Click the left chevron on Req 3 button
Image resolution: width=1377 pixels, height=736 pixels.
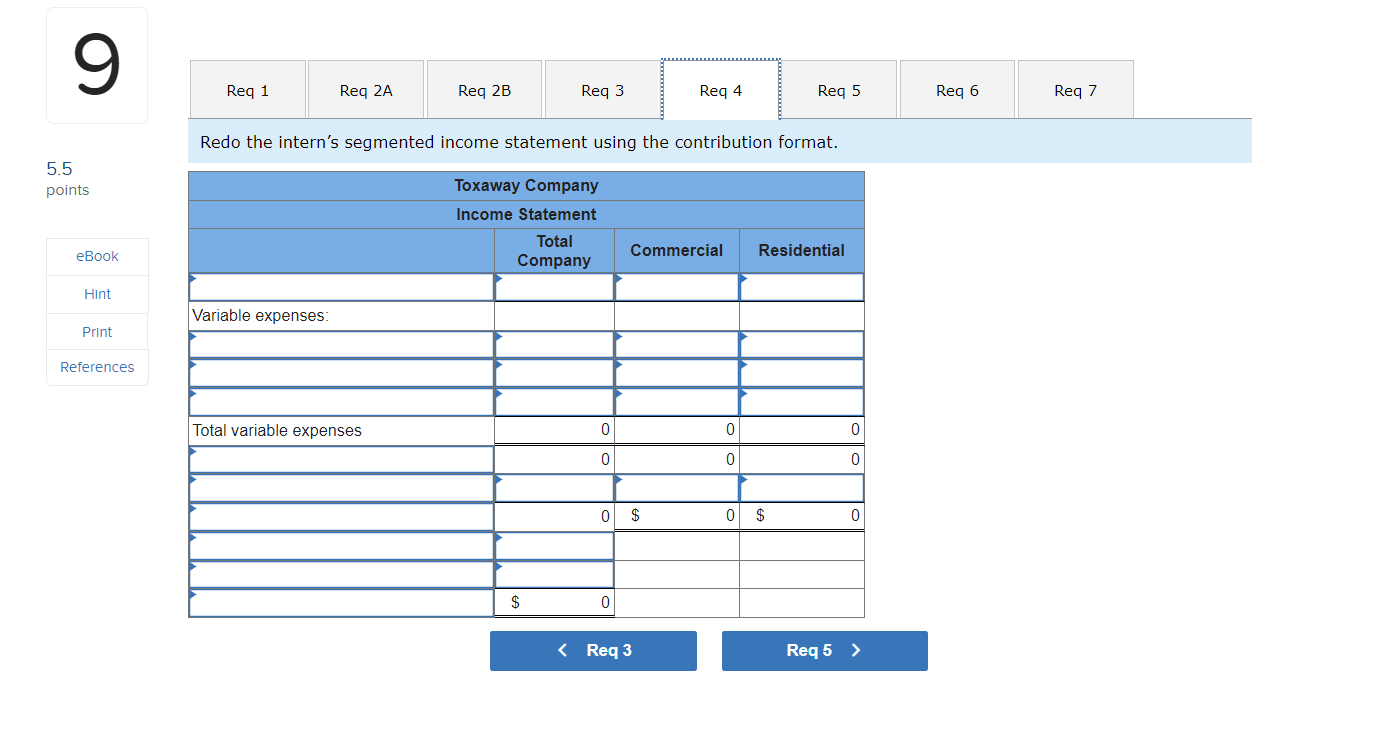coord(562,650)
